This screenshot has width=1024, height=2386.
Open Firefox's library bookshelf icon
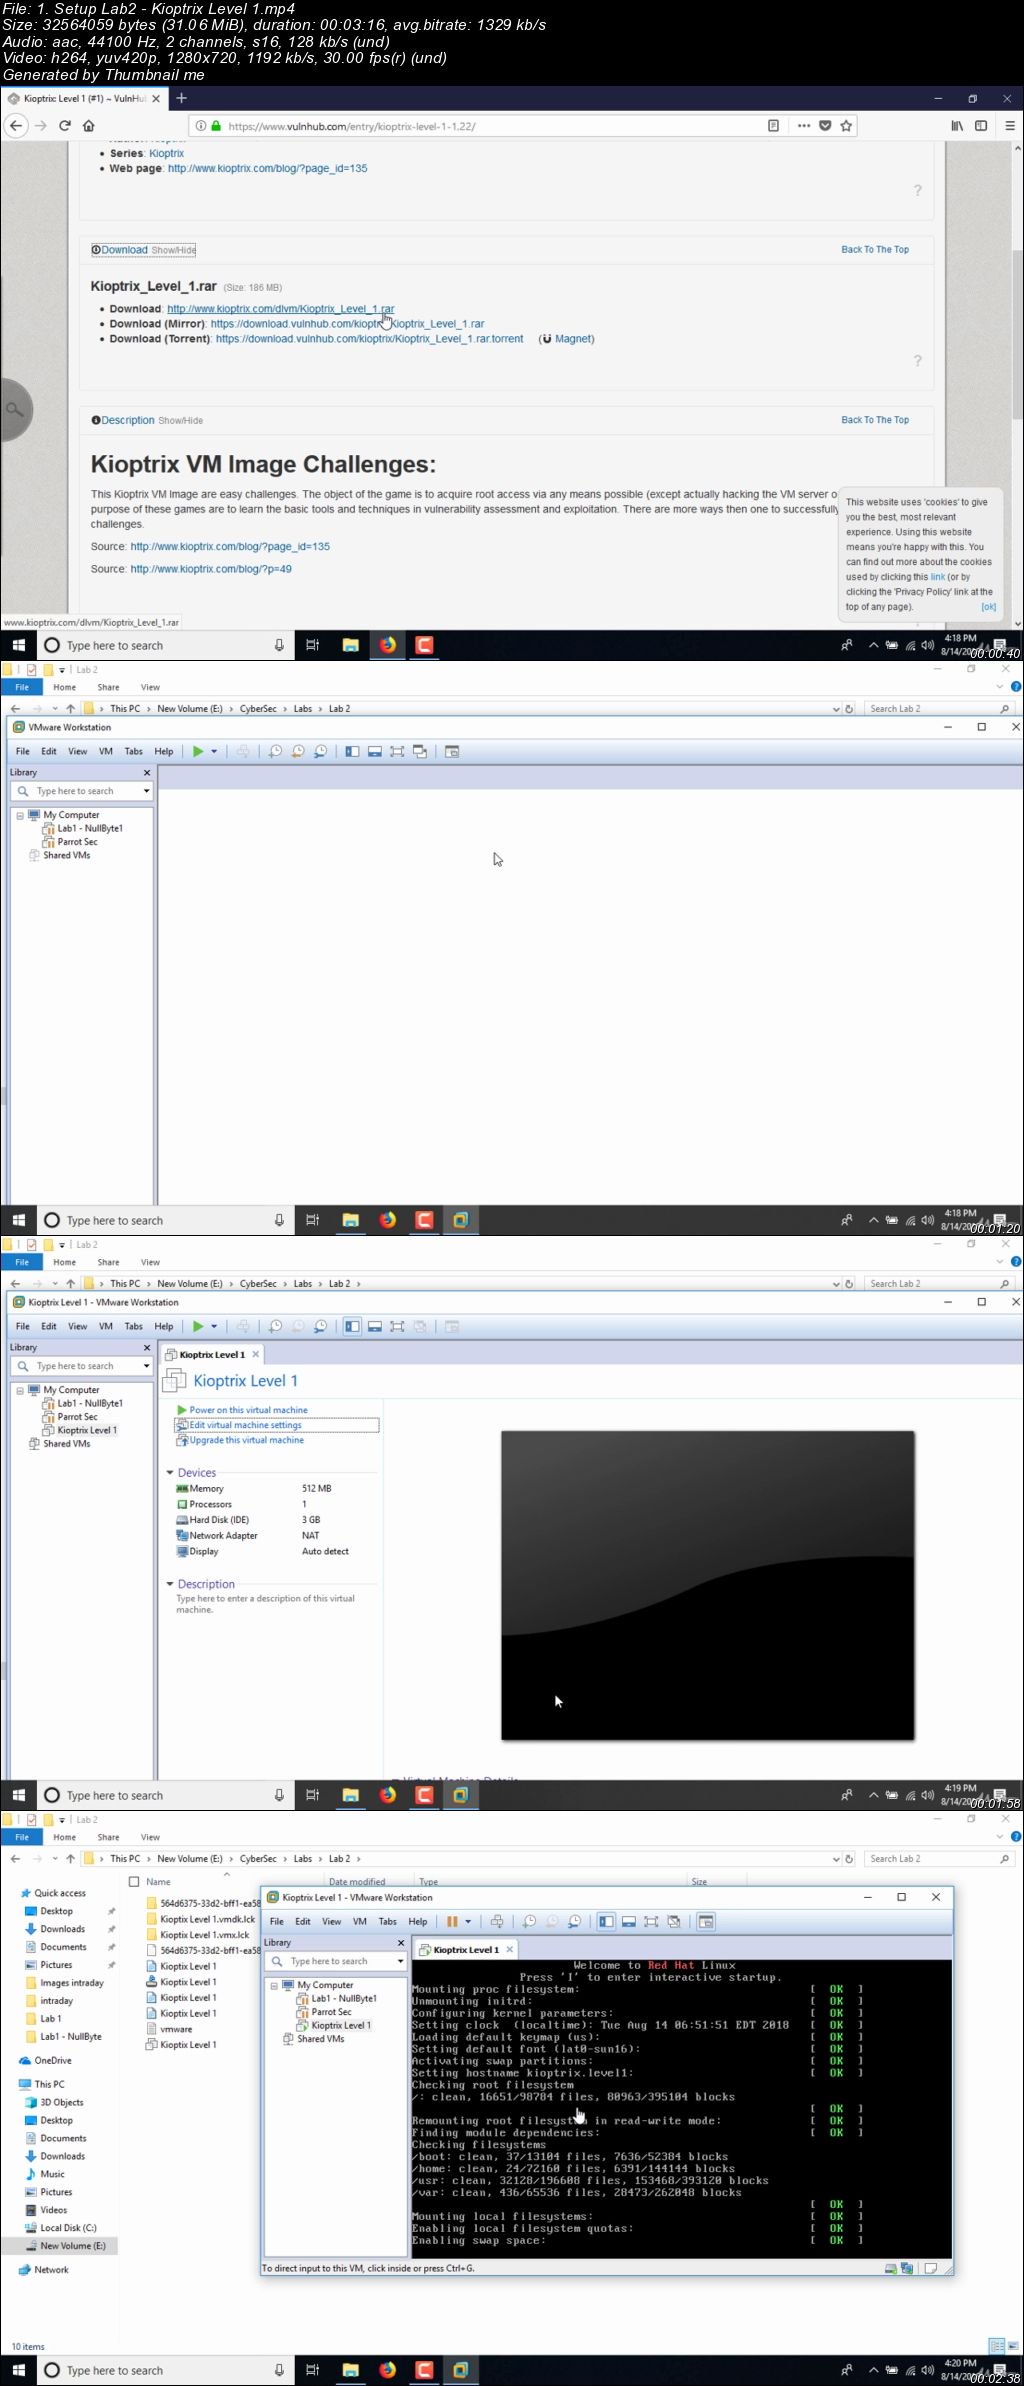tap(957, 126)
